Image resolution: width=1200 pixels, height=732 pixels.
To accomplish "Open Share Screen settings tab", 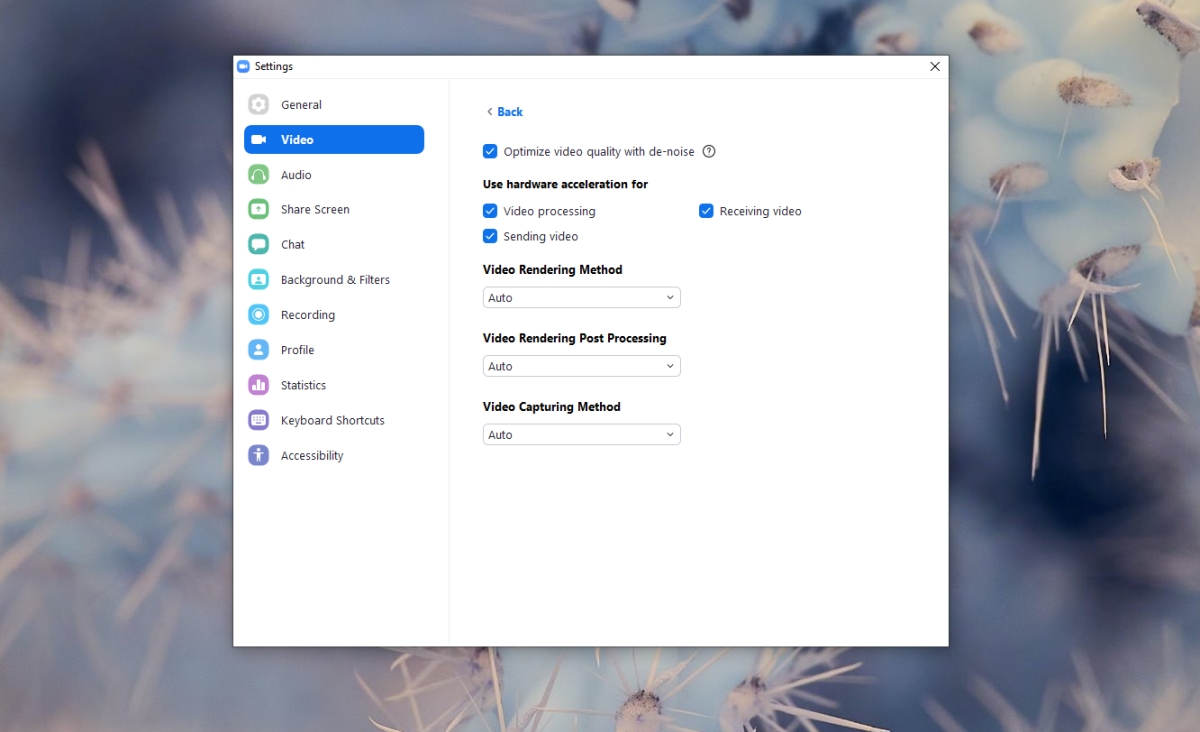I will (x=334, y=210).
